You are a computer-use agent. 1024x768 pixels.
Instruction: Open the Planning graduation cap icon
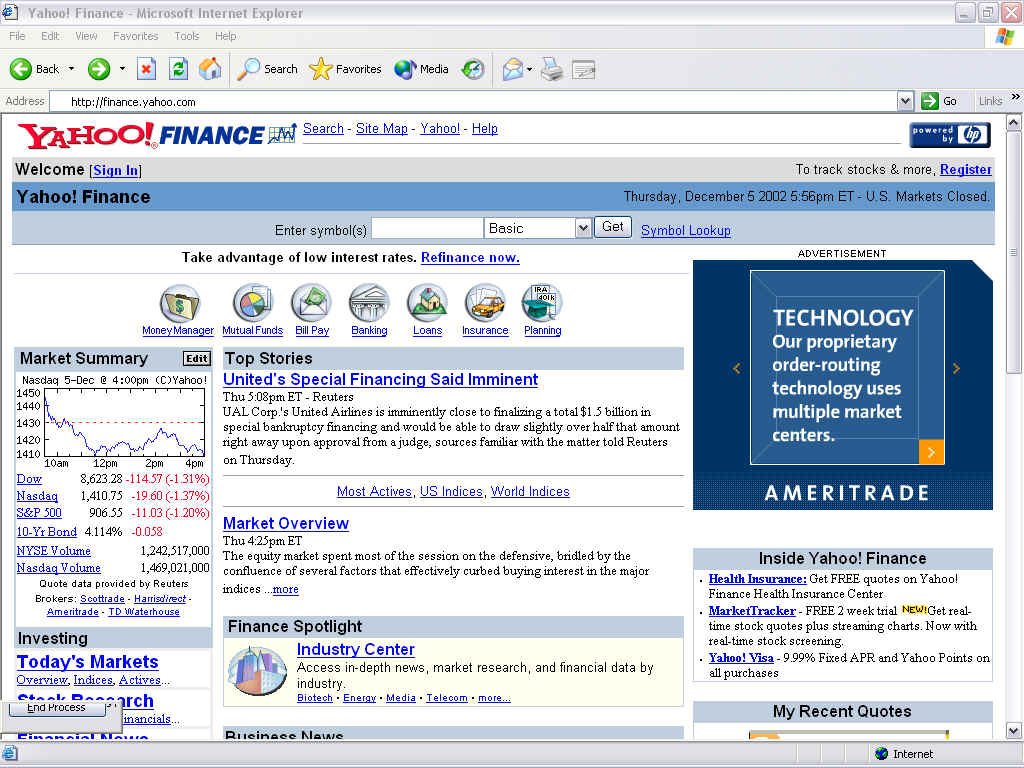click(542, 303)
